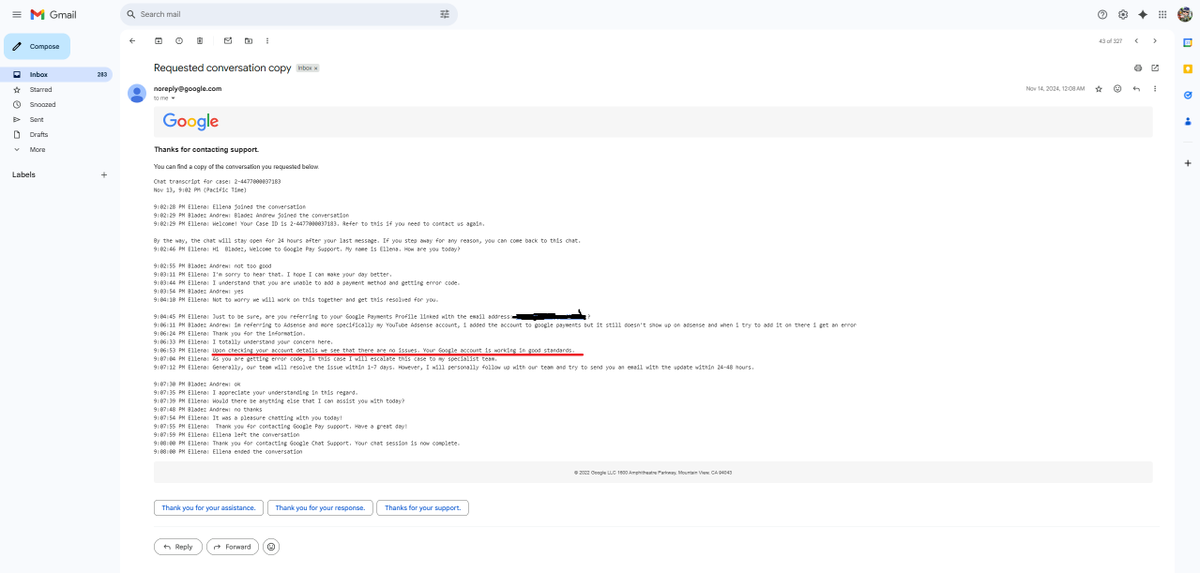Click the Google logo in email body

tap(190, 121)
